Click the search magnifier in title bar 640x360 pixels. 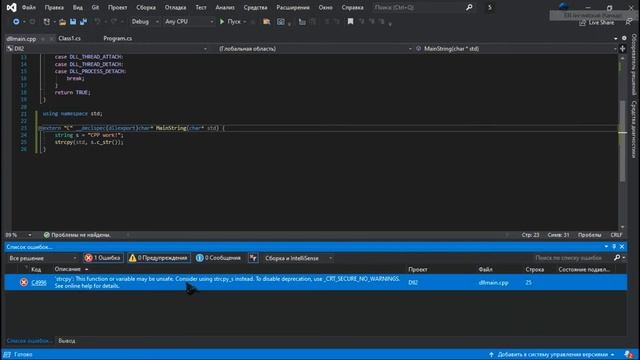coord(469,7)
